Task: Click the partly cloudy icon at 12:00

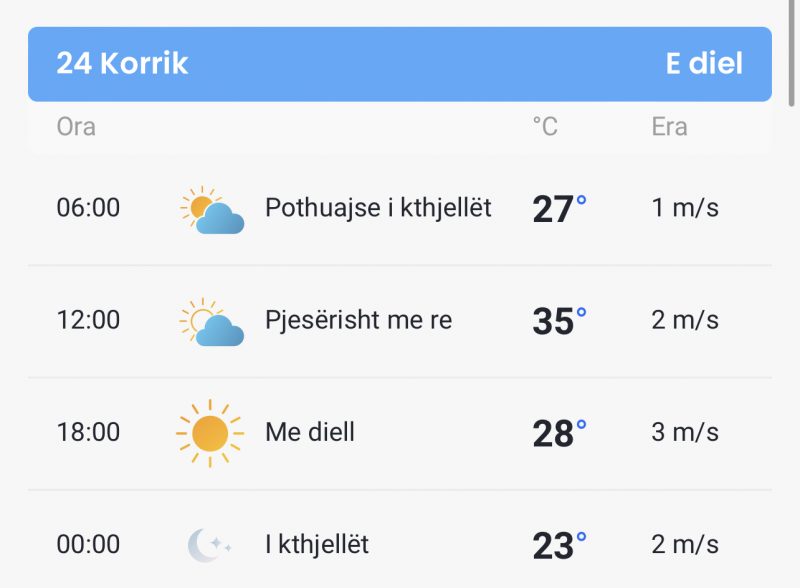Action: click(x=212, y=322)
